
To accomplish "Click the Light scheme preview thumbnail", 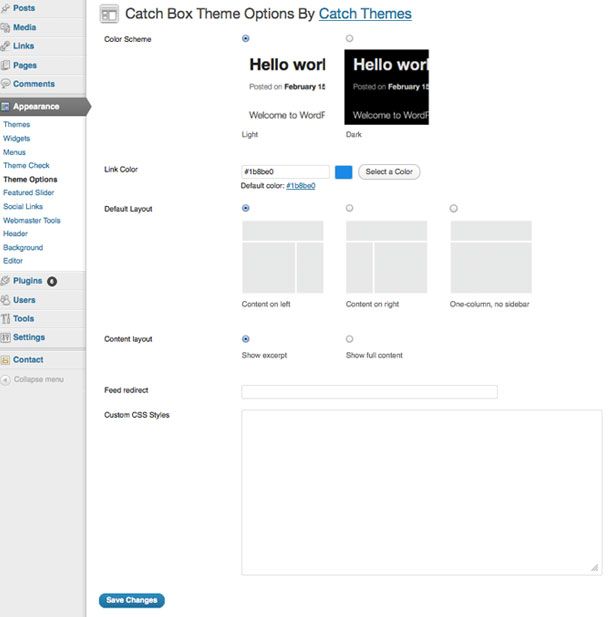I will point(283,87).
